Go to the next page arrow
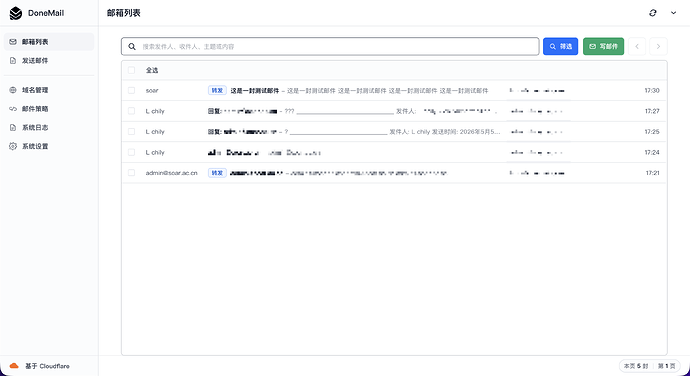The height and width of the screenshot is (376, 690). coord(658,46)
